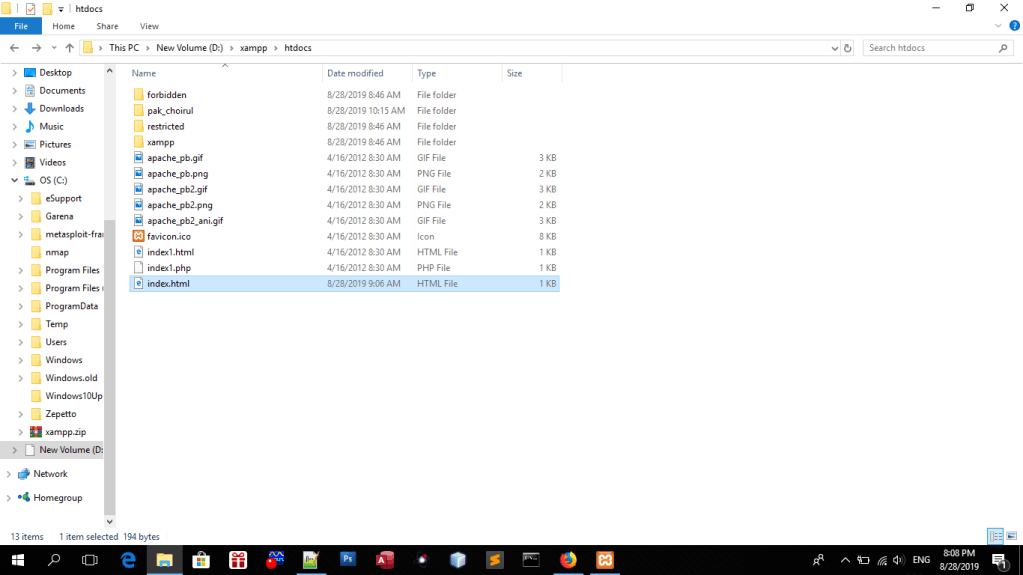Sort files by Date modified column
1023x575 pixels.
pos(355,73)
